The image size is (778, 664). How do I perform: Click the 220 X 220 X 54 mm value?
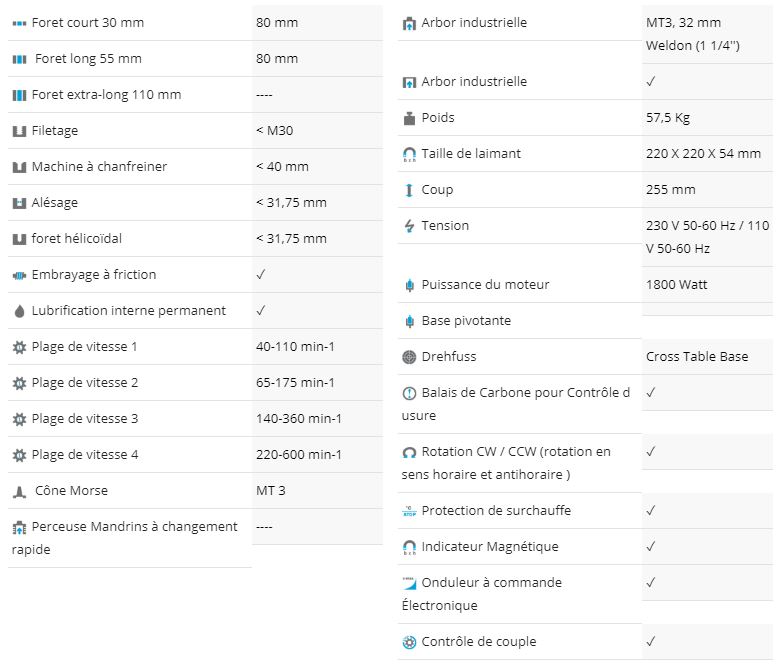click(703, 154)
